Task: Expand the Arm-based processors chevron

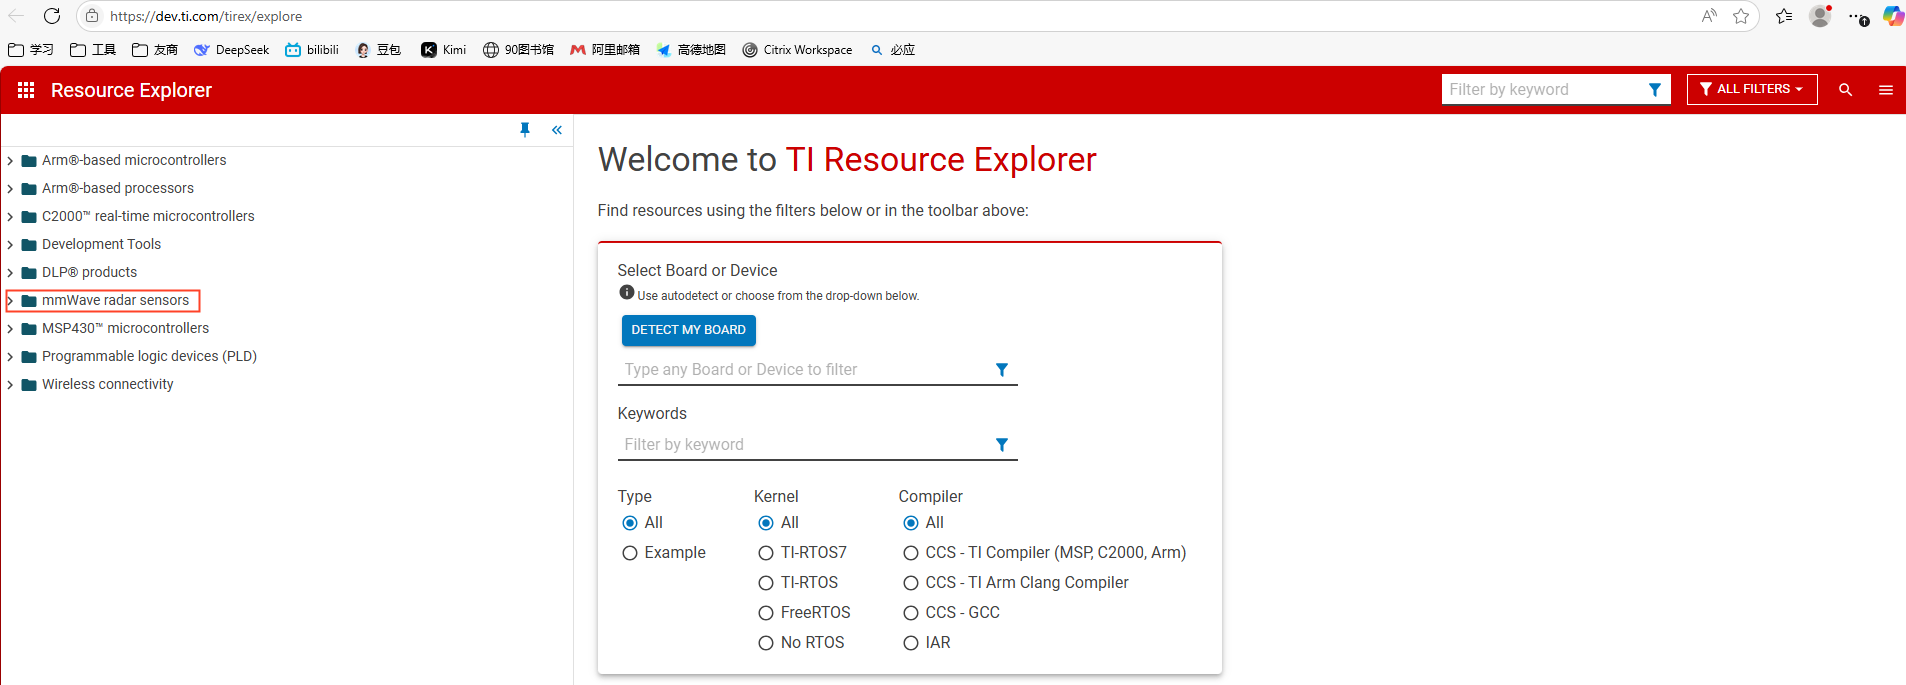Action: (x=10, y=188)
